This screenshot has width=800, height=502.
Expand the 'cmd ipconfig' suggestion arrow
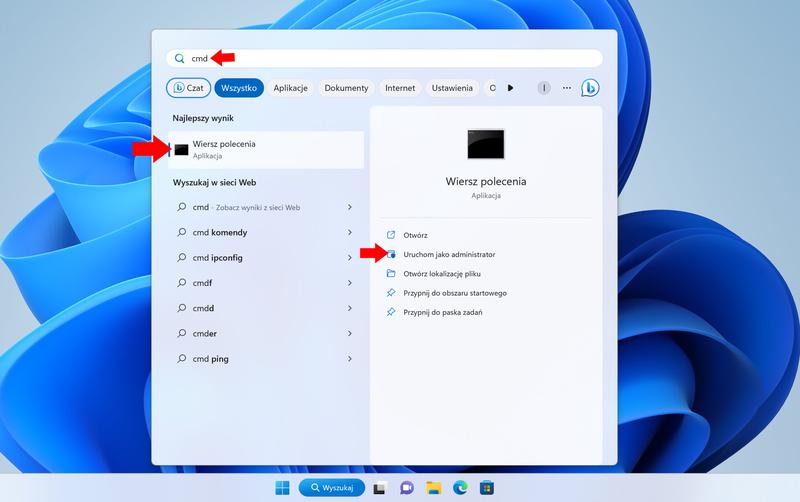point(349,258)
